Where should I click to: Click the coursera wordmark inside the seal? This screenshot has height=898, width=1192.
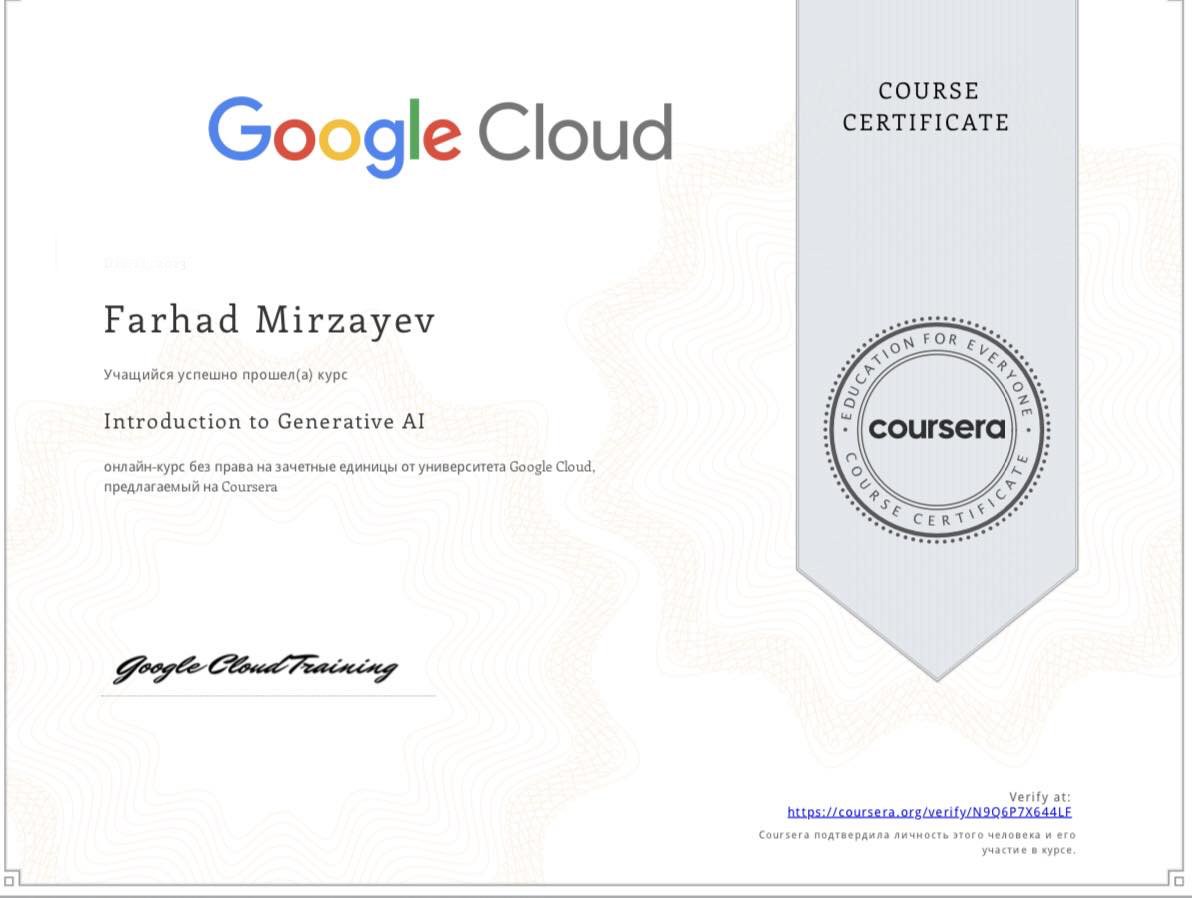[936, 429]
